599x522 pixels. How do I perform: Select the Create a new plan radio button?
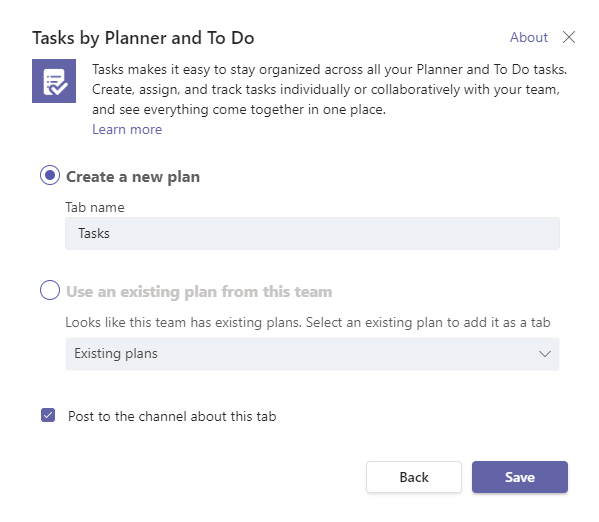pyautogui.click(x=50, y=175)
